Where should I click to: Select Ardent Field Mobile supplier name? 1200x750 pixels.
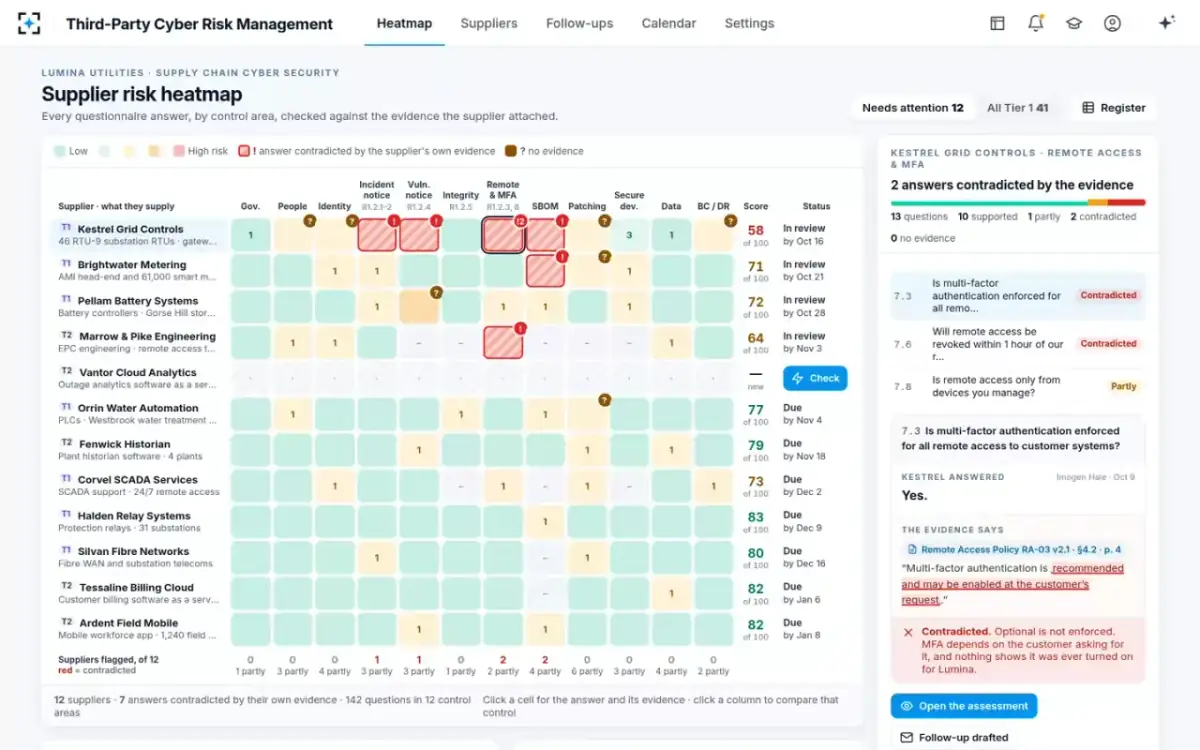coord(128,623)
